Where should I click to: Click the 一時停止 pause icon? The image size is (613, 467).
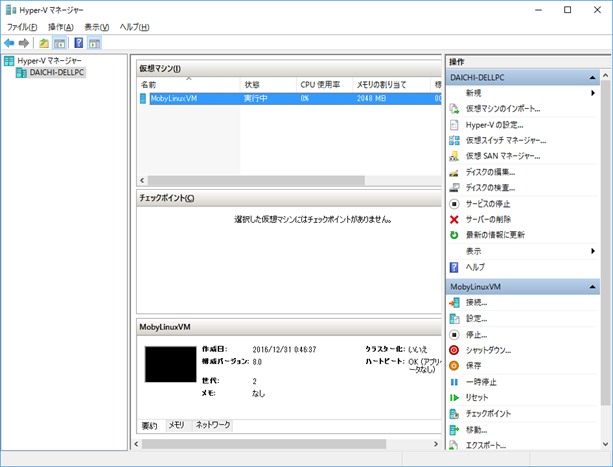tap(454, 382)
